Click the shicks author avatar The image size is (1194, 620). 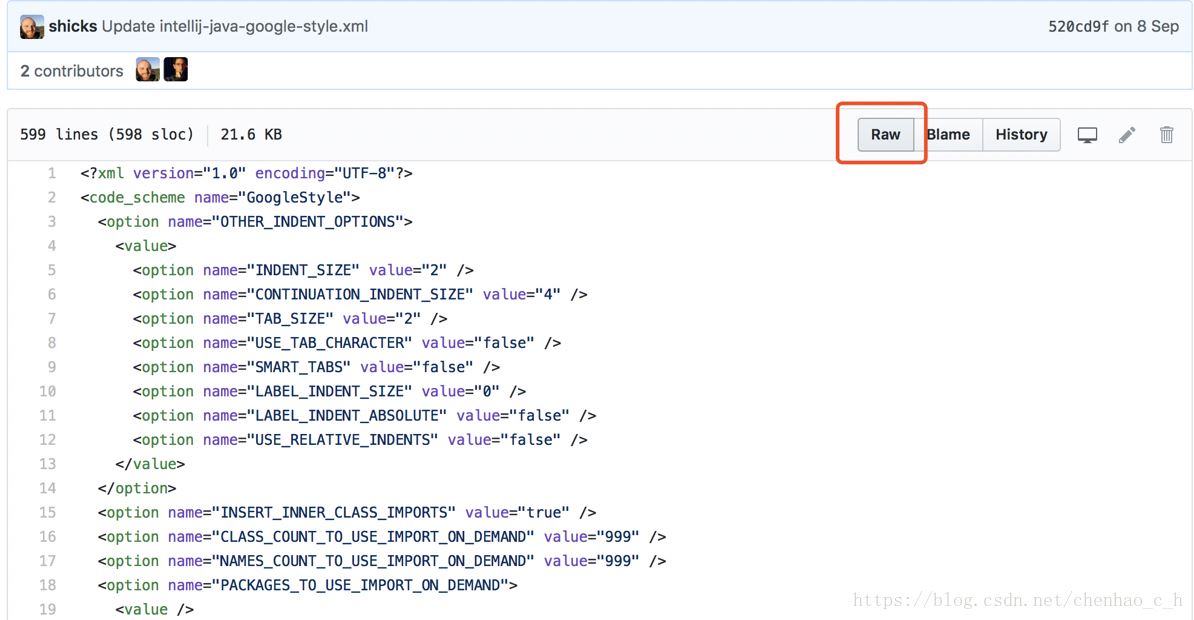31,27
